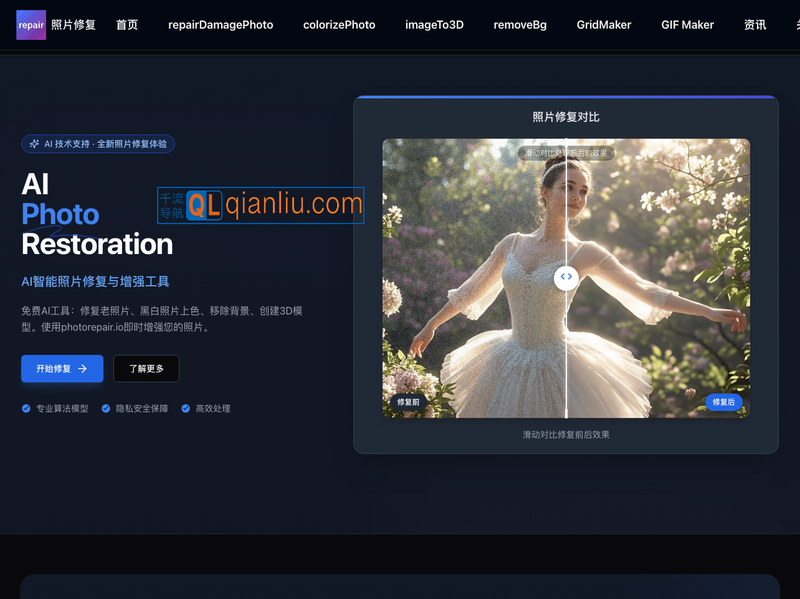Open the GIF Maker page
This screenshot has width=800, height=599.
pos(687,25)
